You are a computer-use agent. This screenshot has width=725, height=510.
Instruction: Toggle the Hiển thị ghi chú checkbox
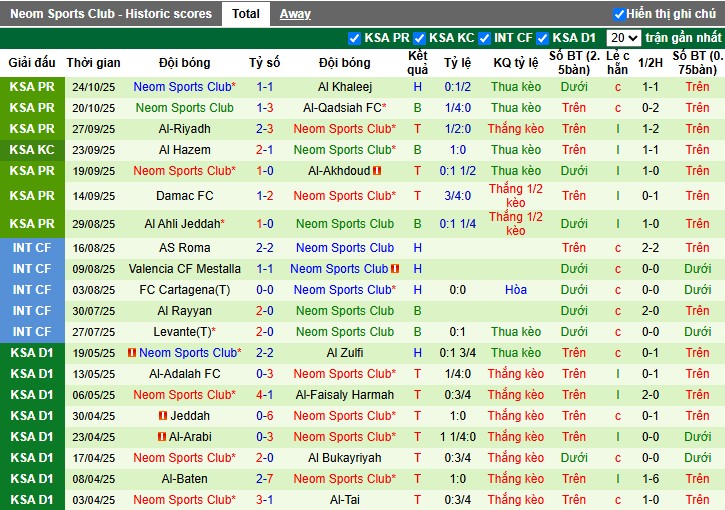pyautogui.click(x=619, y=14)
